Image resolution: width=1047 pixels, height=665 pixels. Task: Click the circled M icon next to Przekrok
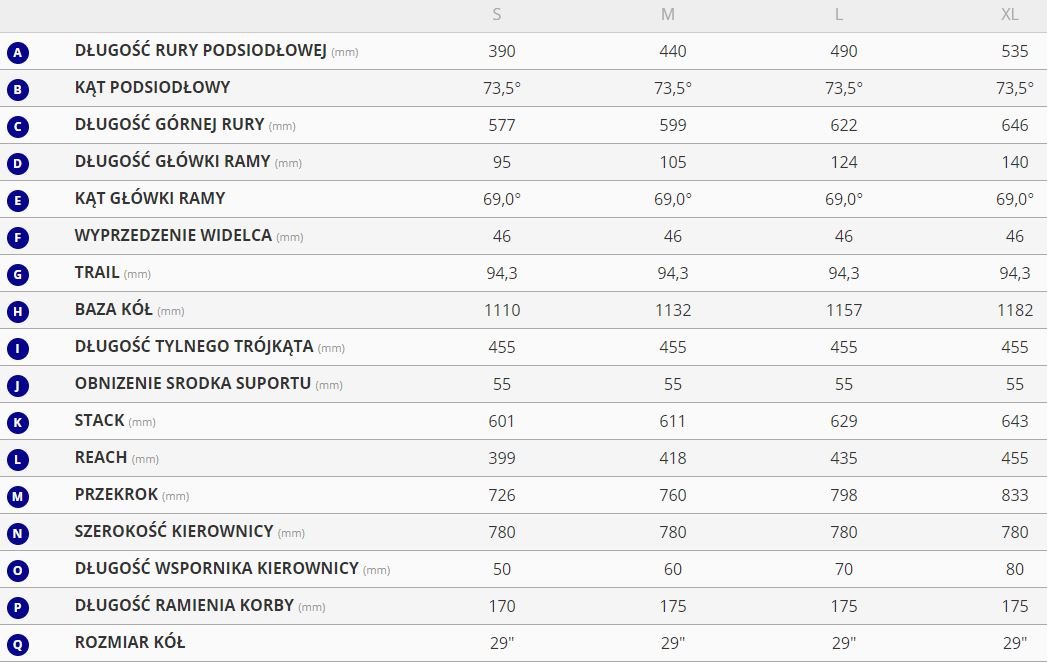pyautogui.click(x=17, y=497)
